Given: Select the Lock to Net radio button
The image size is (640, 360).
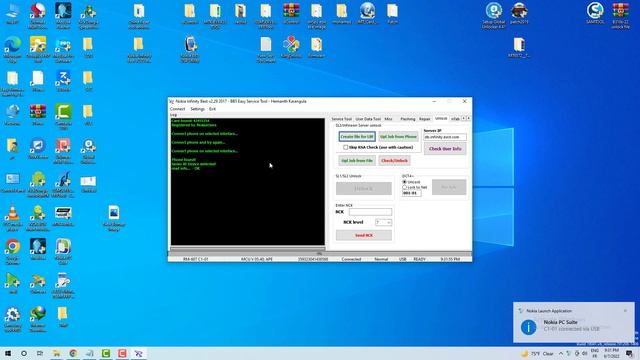Looking at the screenshot, I should click(404, 187).
